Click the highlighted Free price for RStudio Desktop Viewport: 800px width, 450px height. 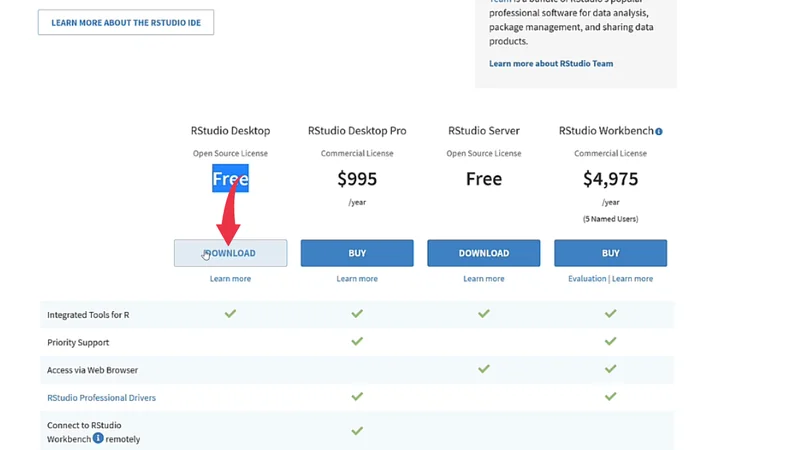(230, 179)
